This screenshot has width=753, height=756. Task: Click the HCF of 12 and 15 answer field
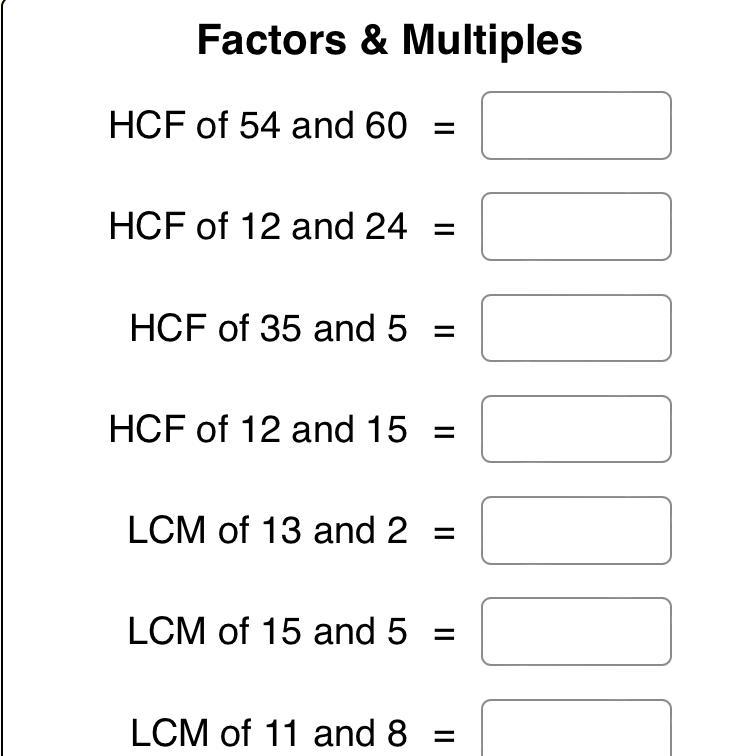pyautogui.click(x=576, y=429)
